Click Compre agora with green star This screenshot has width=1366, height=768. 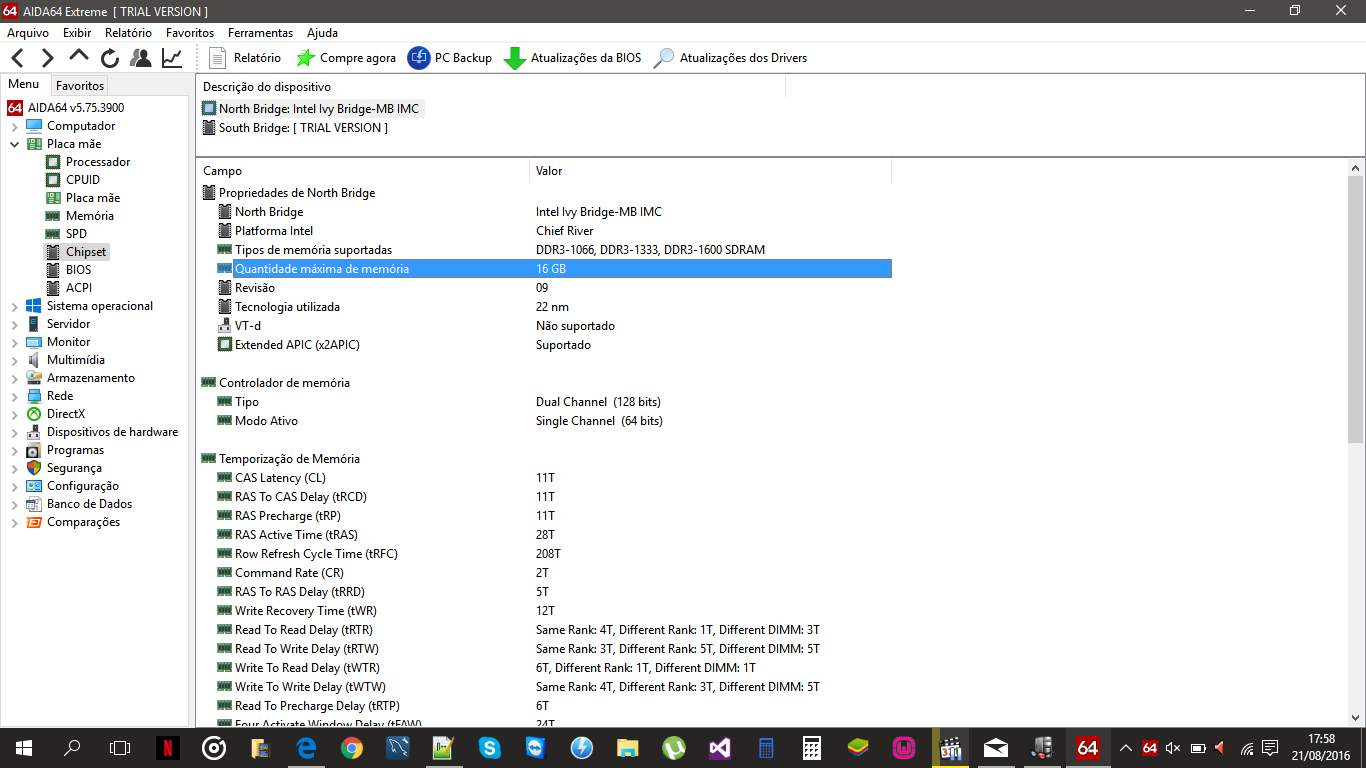(x=346, y=58)
